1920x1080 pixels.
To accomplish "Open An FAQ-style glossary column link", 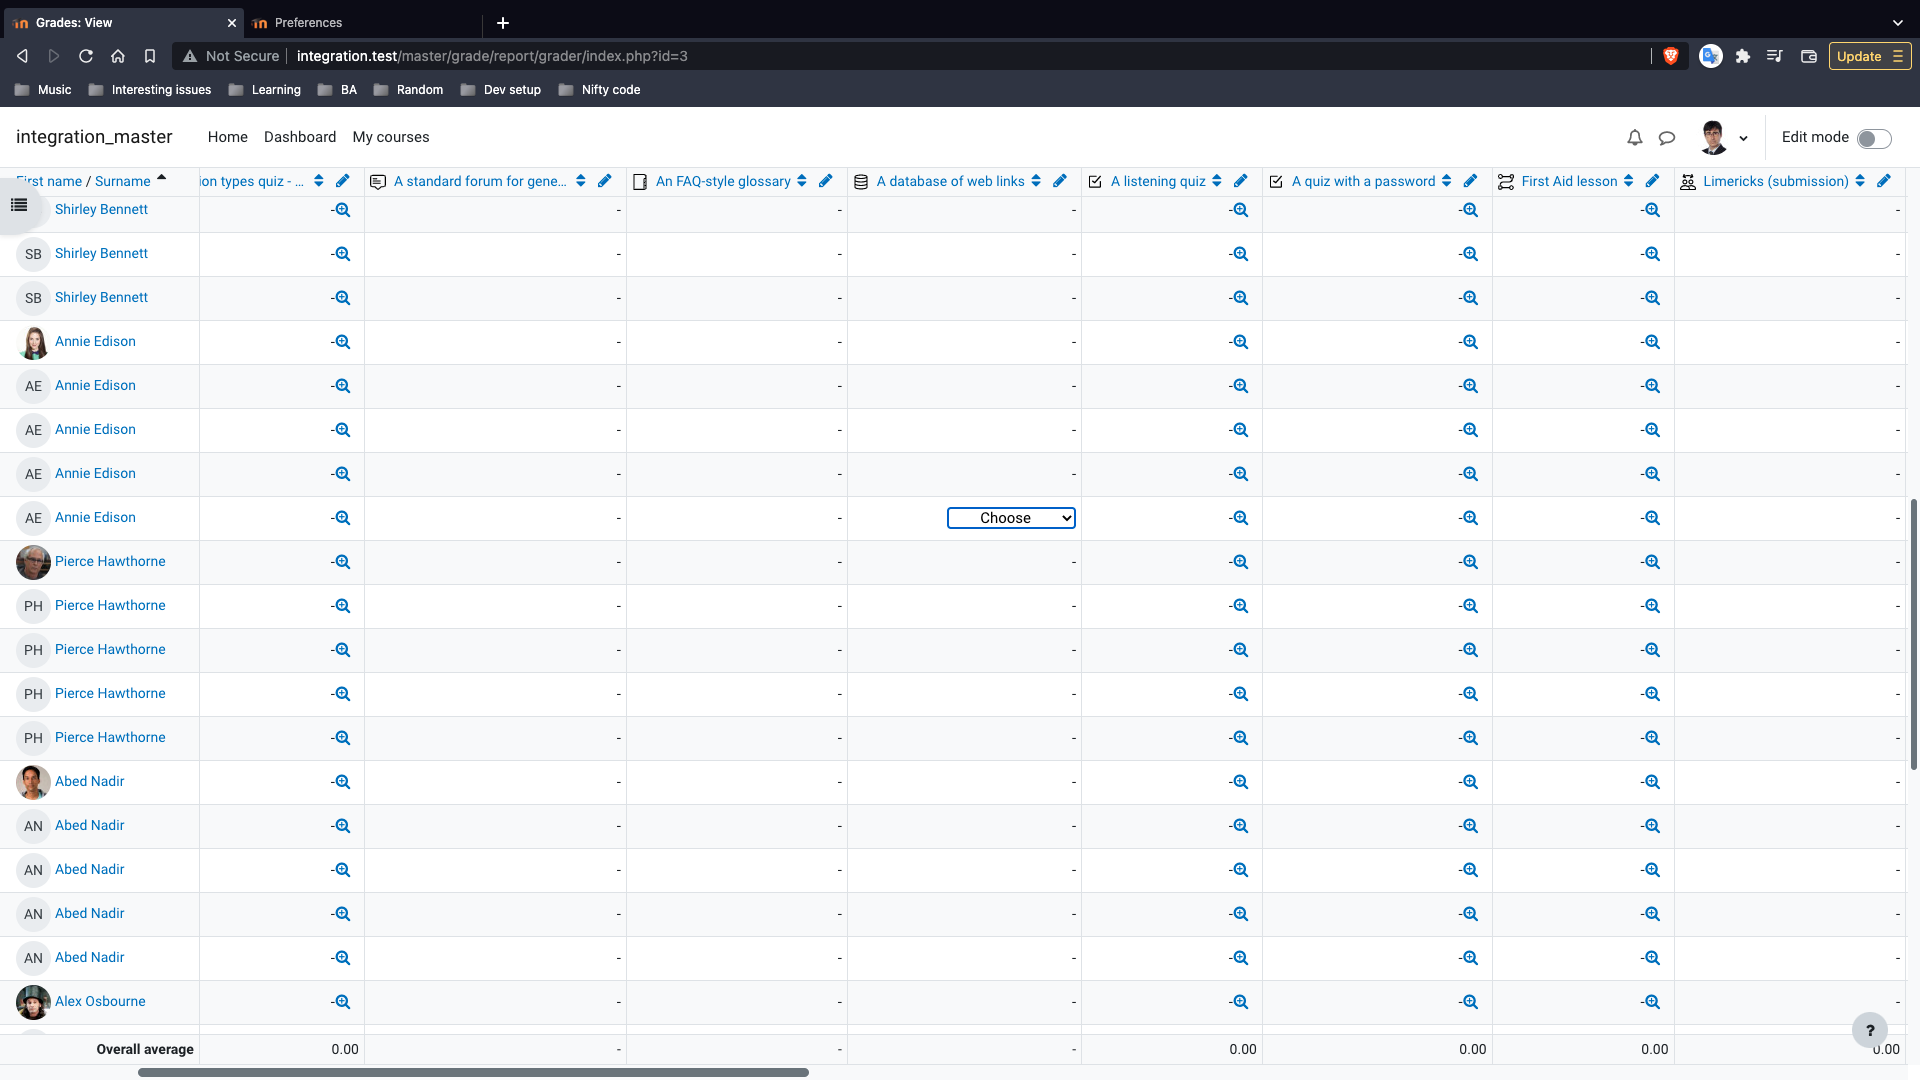I will click(x=723, y=181).
